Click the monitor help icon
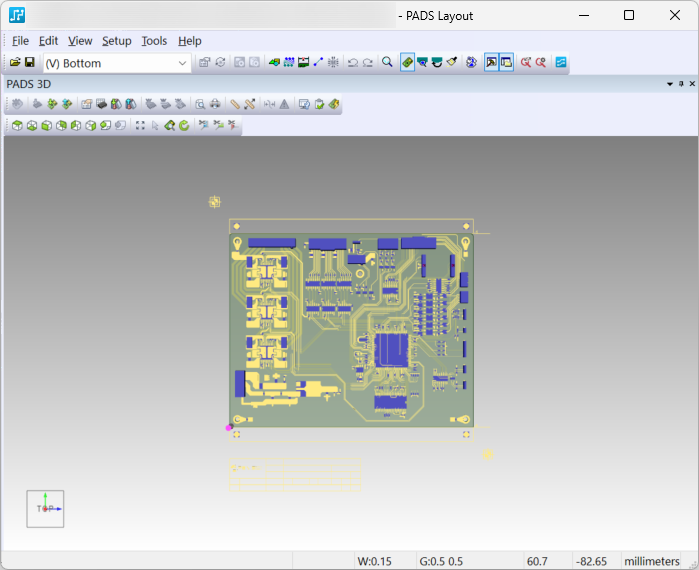The image size is (699, 570). 304,104
